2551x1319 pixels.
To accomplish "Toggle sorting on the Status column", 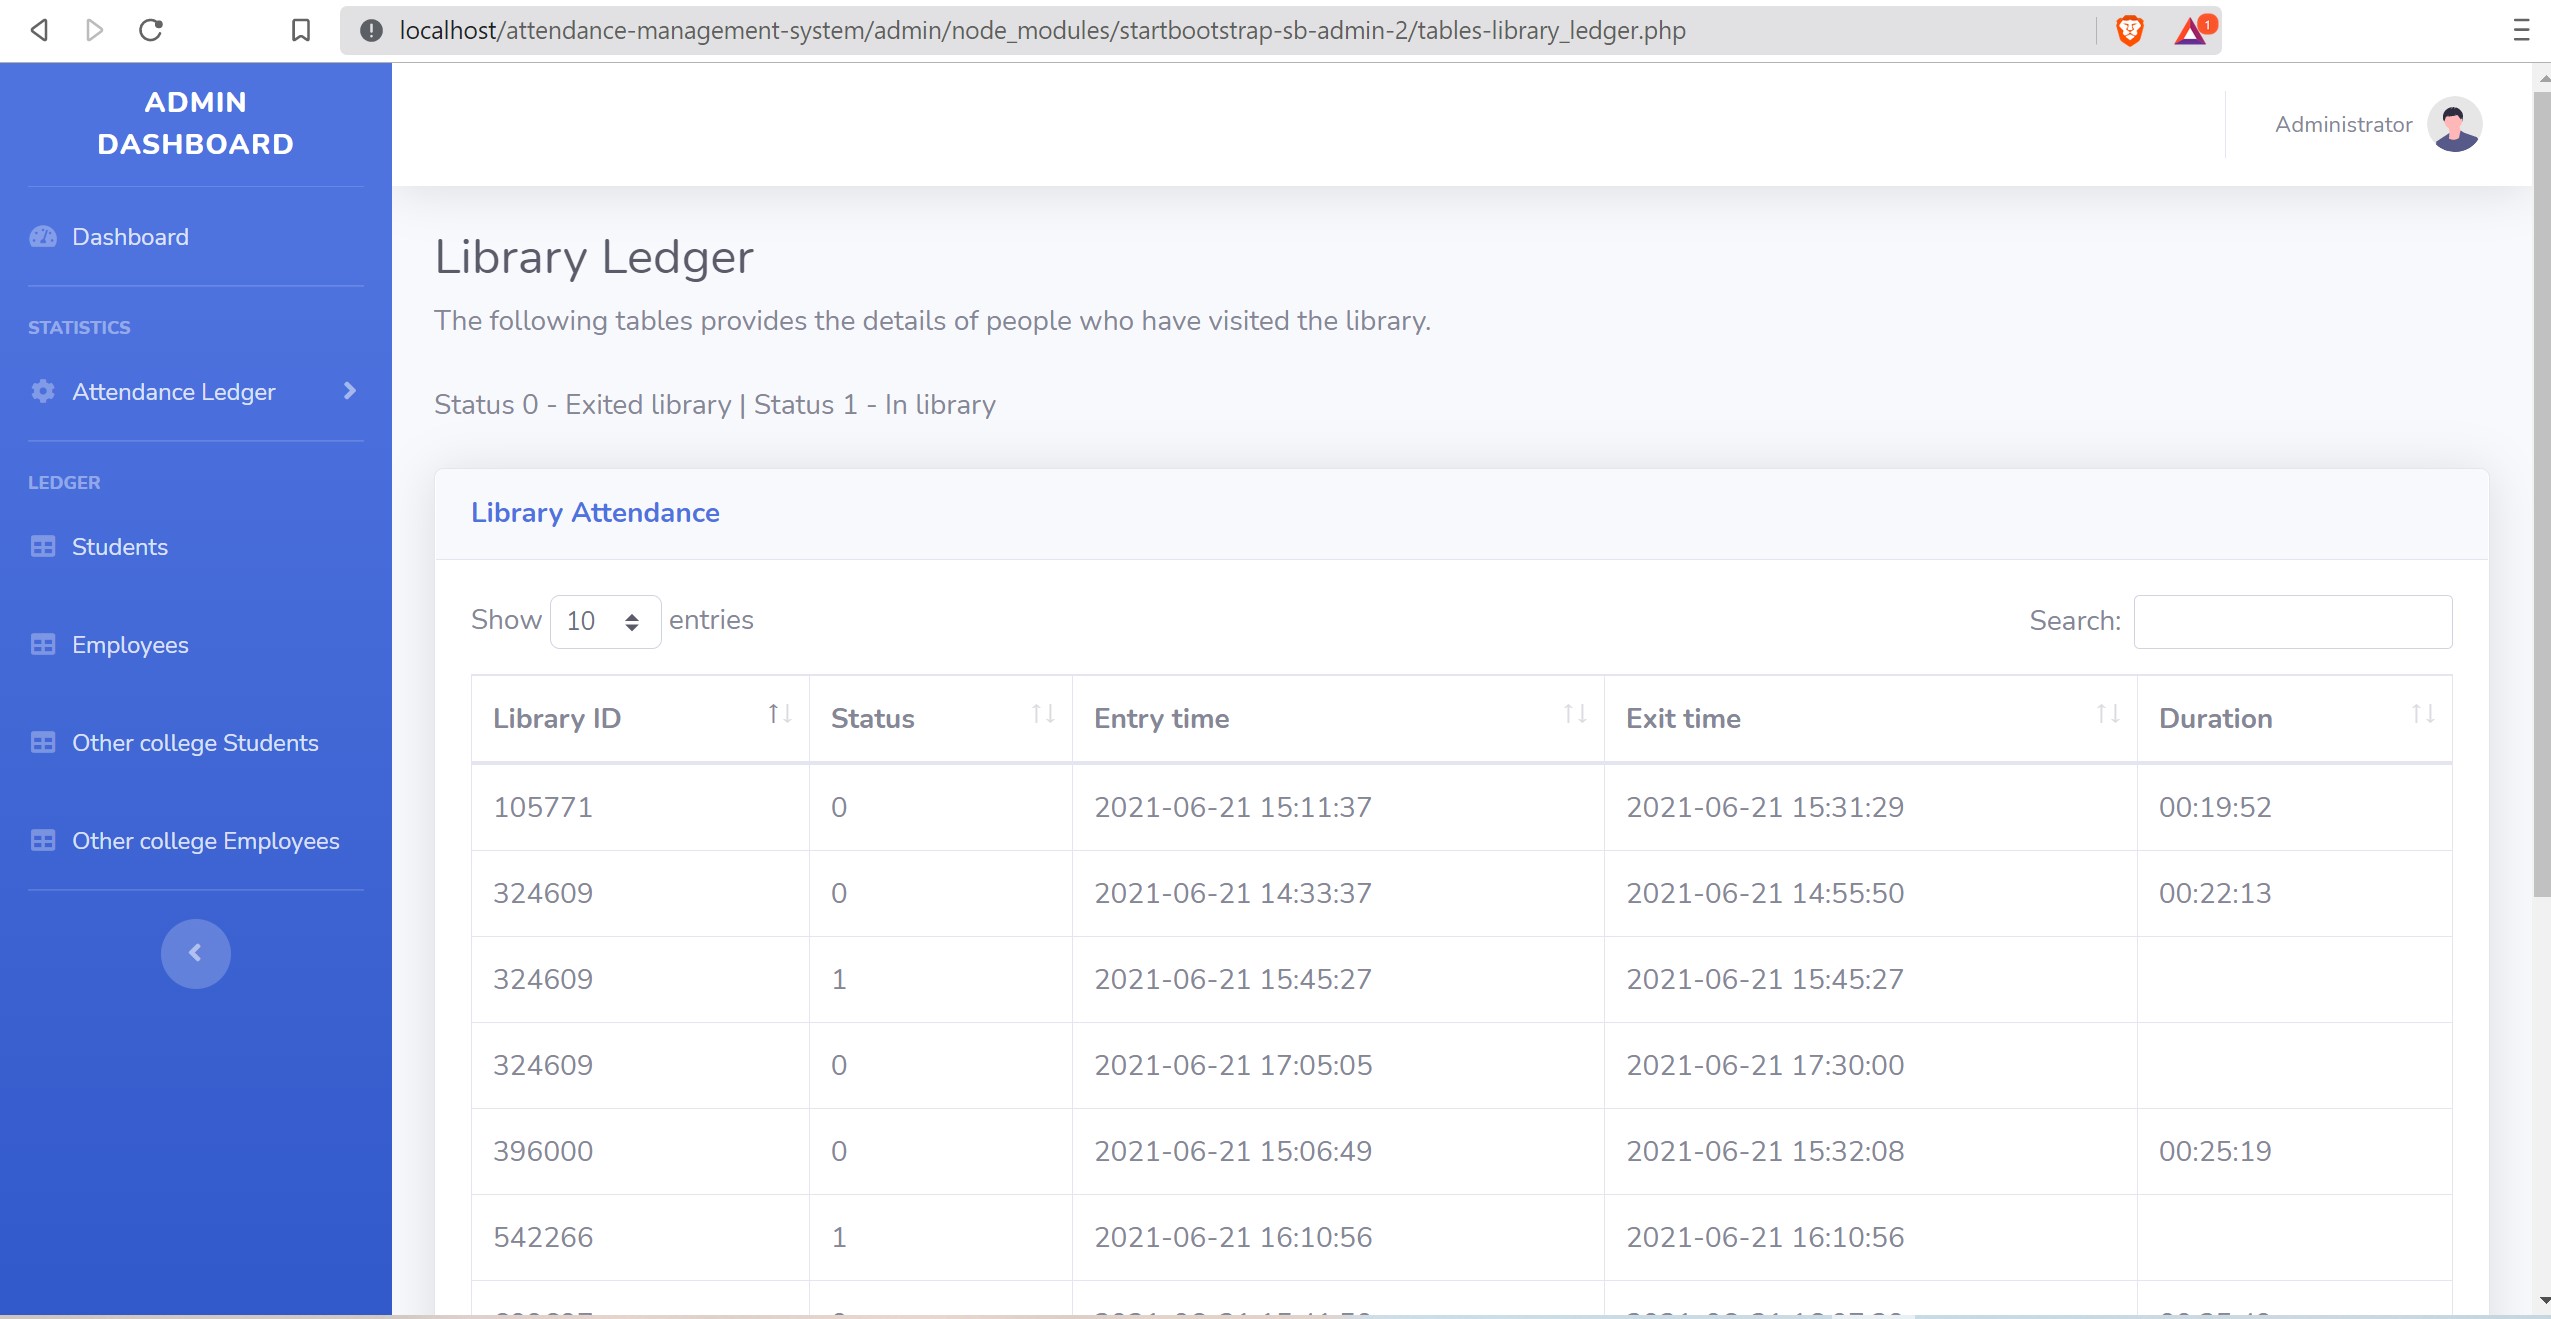I will click(1043, 714).
